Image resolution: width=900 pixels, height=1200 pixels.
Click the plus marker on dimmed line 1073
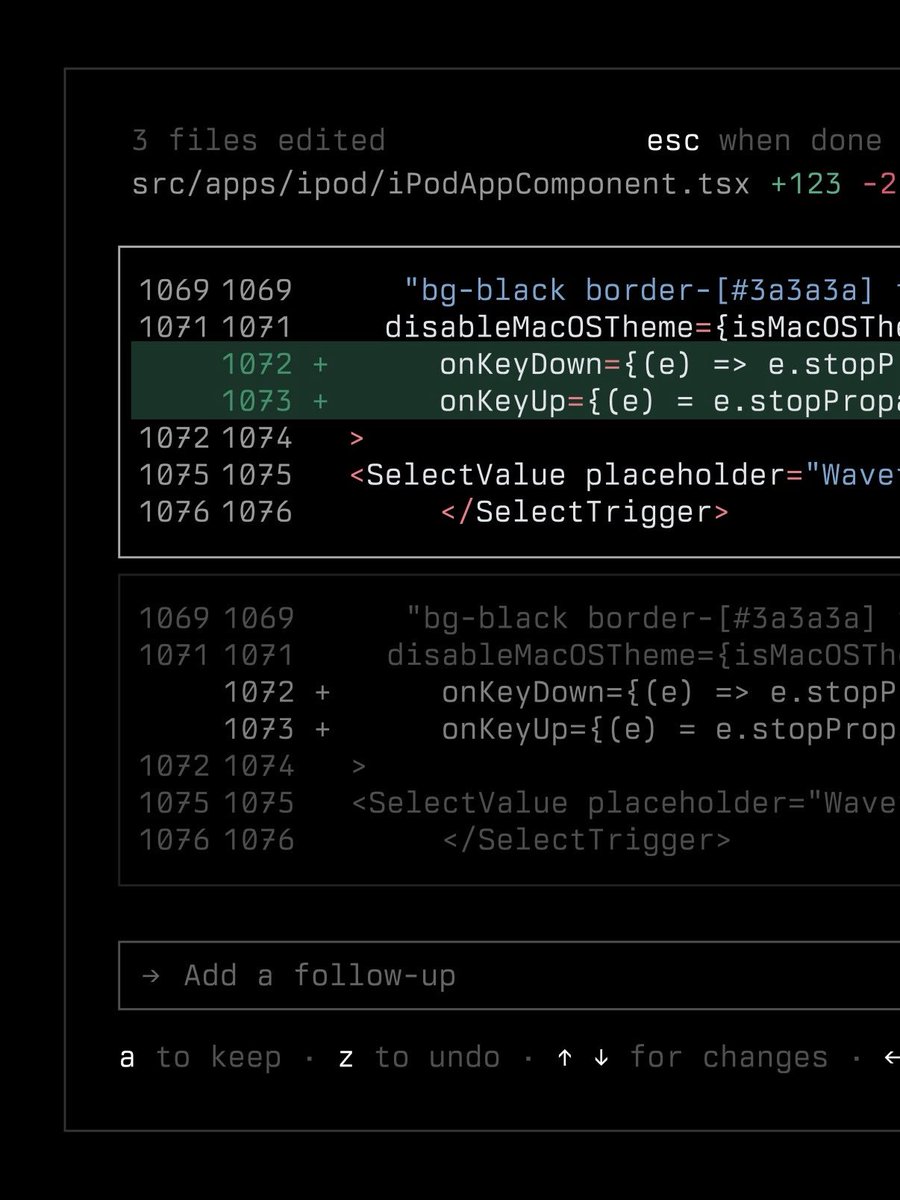click(322, 729)
